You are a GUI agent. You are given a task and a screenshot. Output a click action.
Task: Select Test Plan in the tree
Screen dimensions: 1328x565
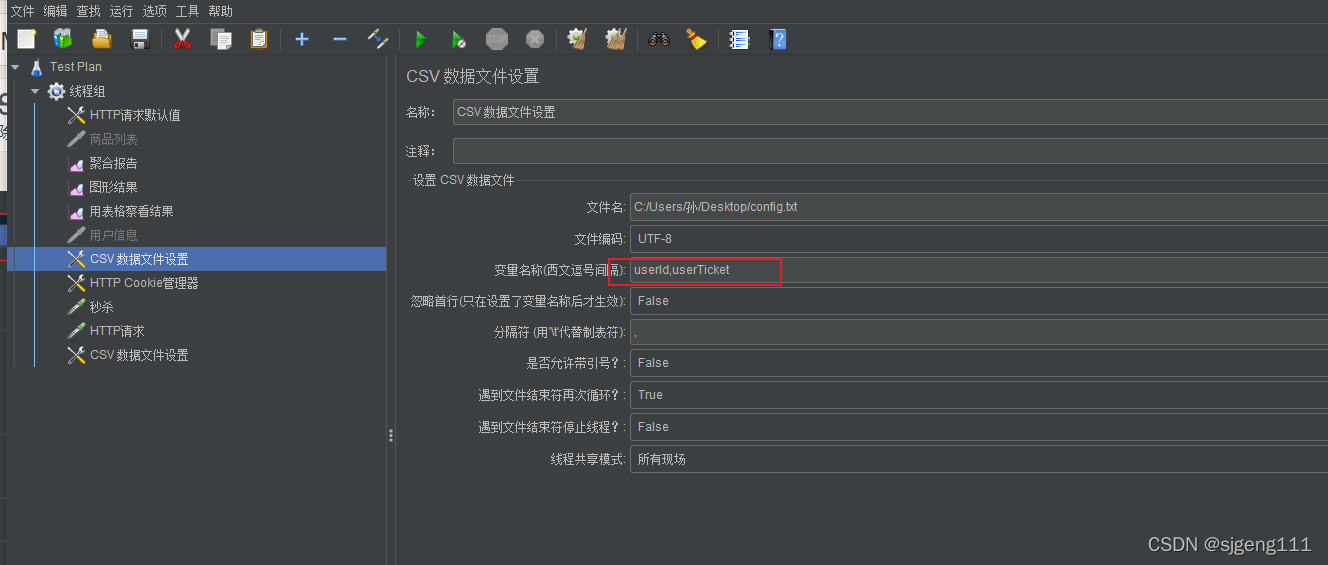point(76,67)
